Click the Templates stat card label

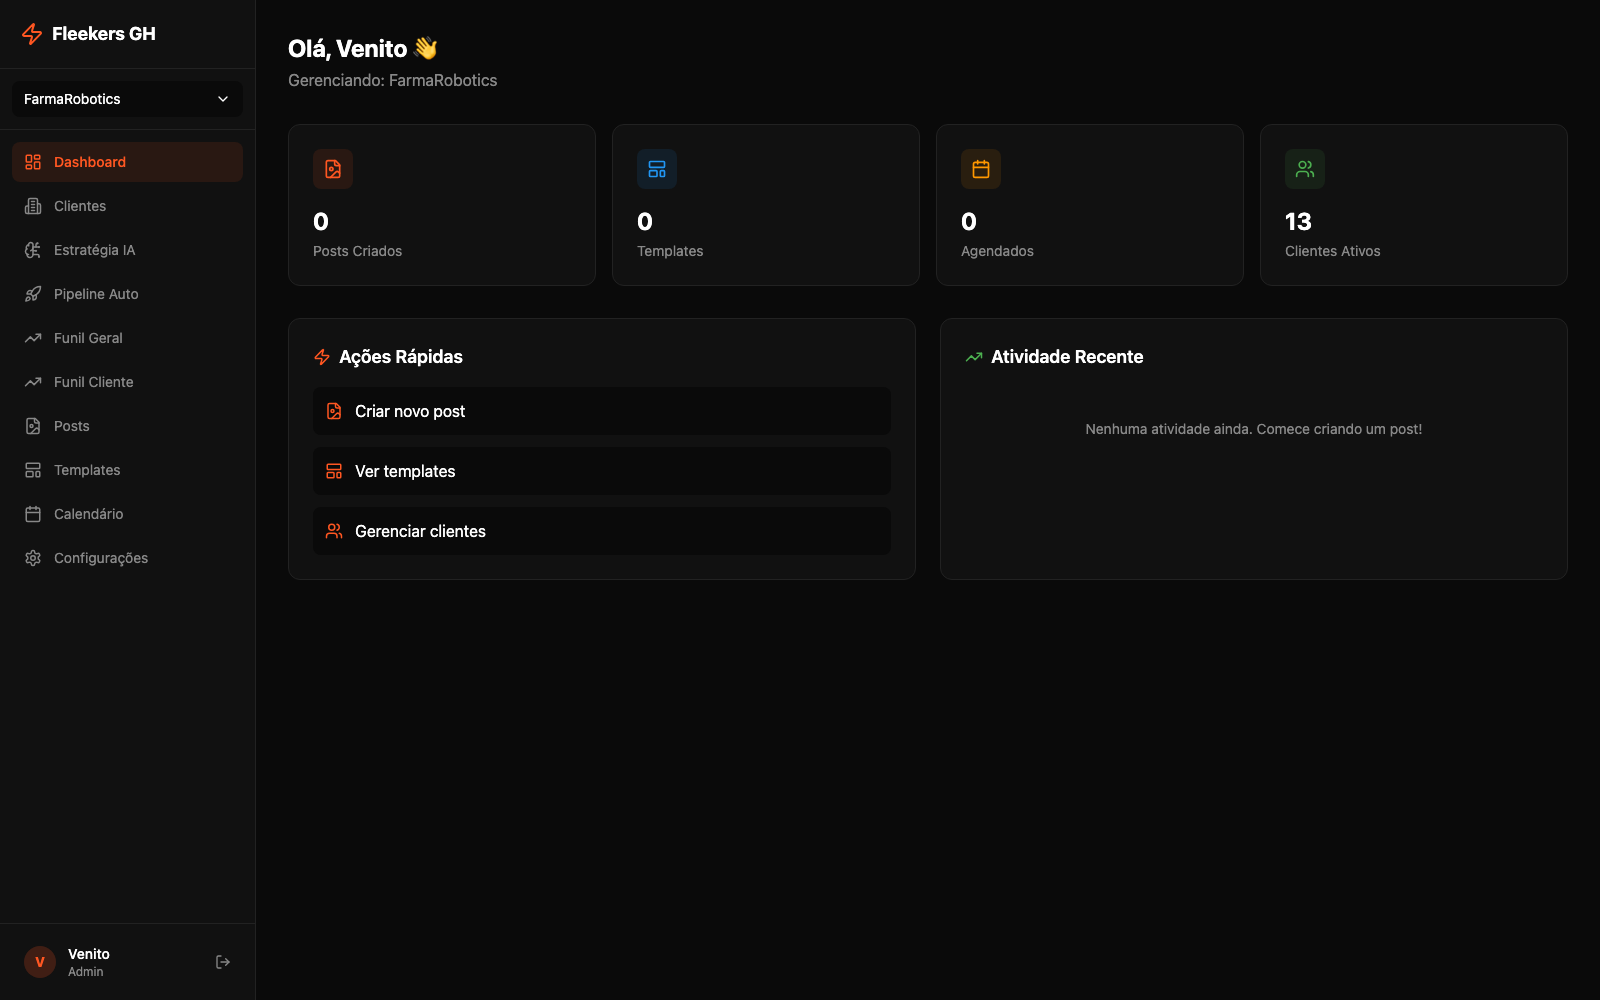pos(670,251)
